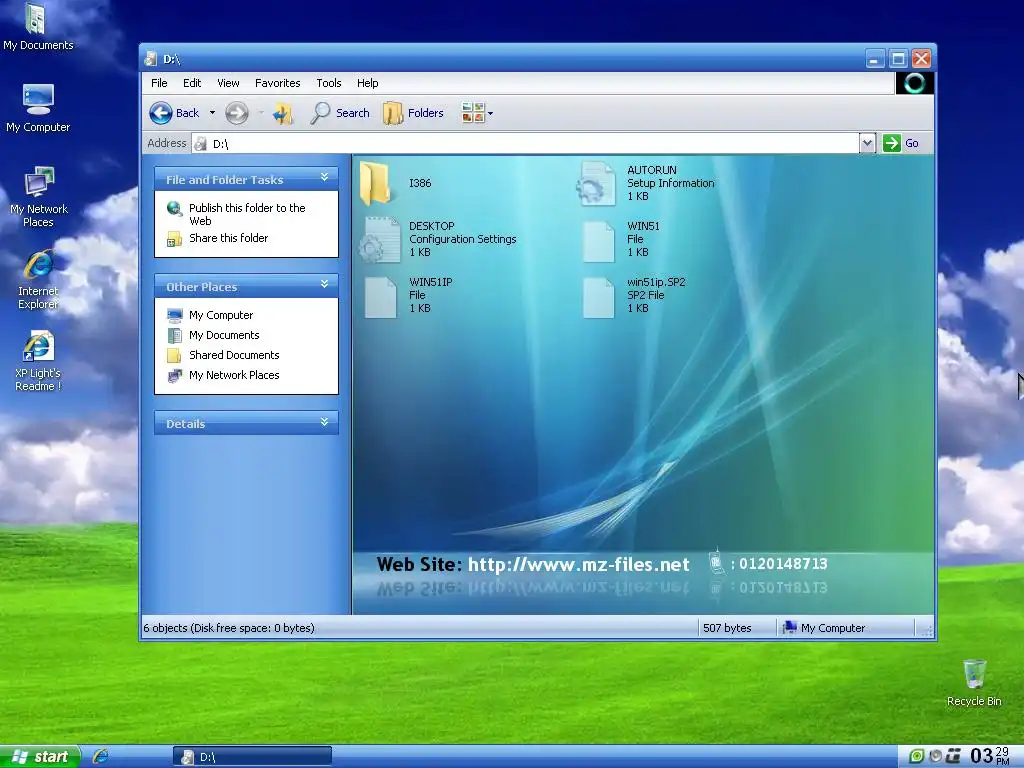Click the Forward arrow icon
Viewport: 1024px width, 768px height.
click(x=237, y=113)
